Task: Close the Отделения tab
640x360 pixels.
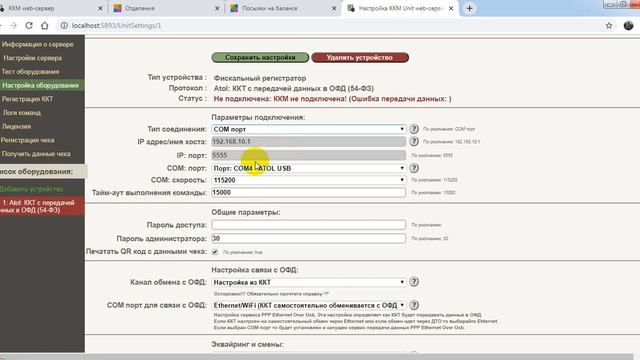Action: tap(217, 8)
